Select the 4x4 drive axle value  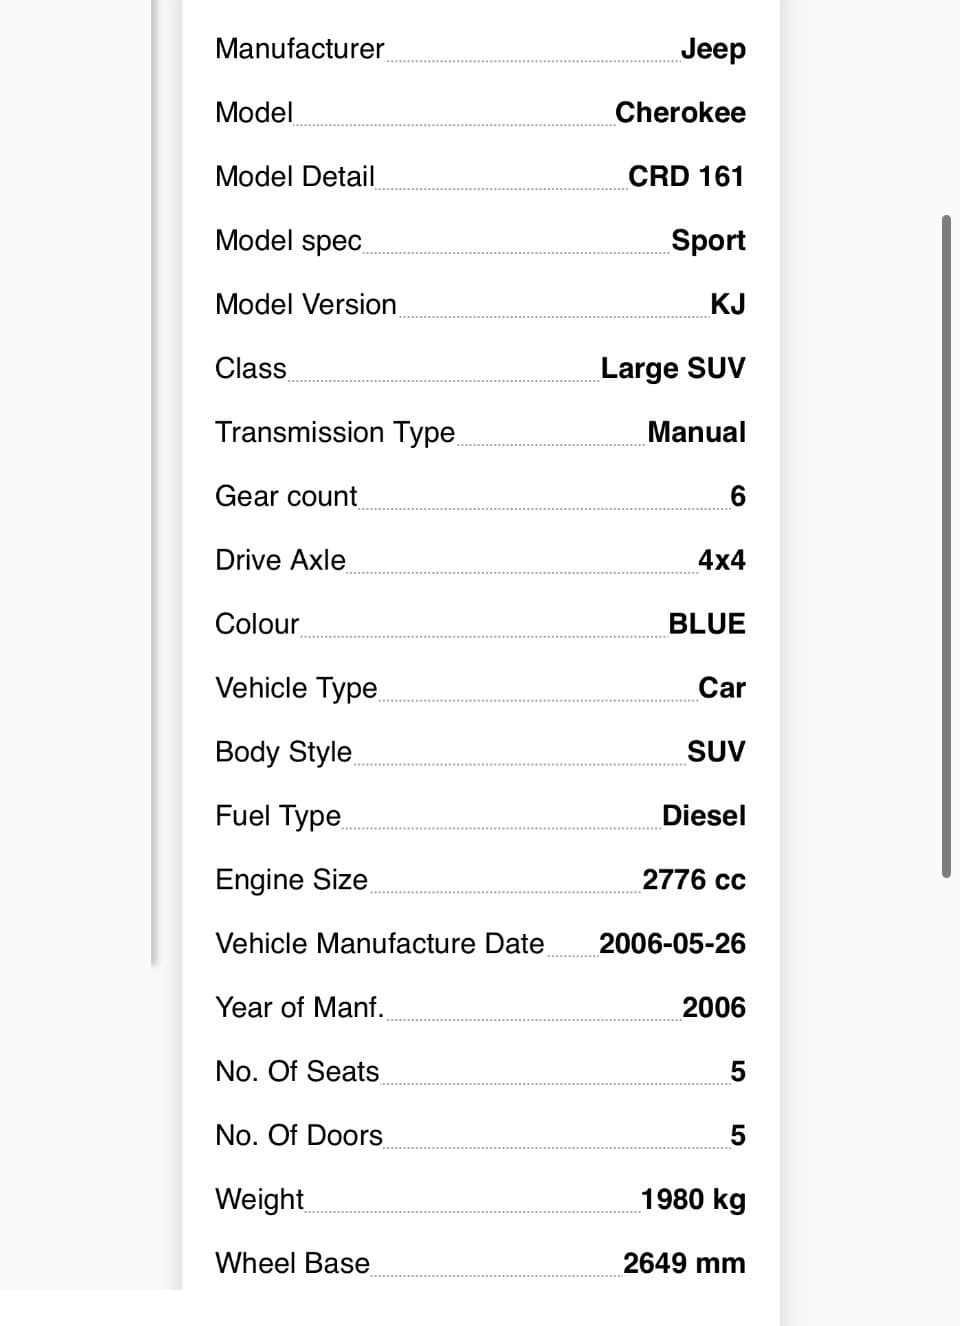[722, 560]
